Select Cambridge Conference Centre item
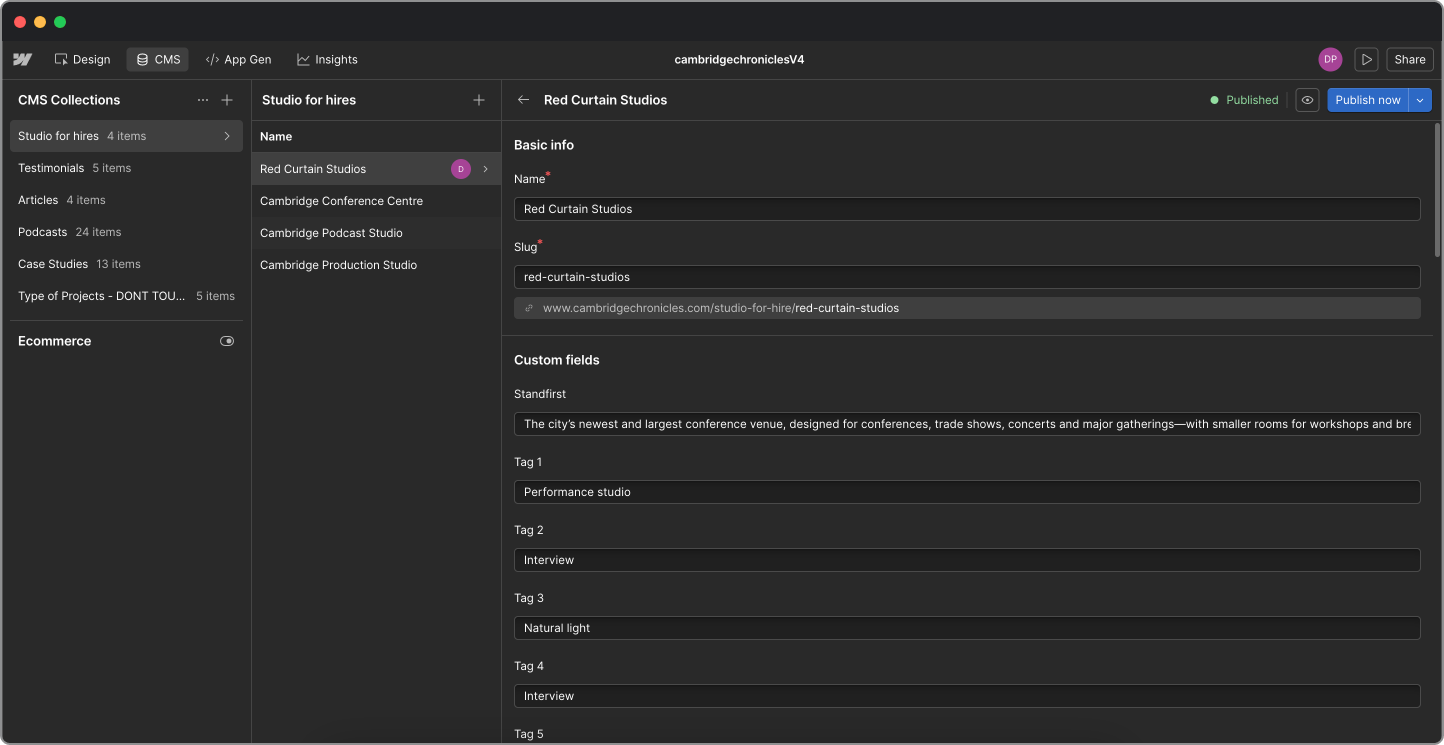 (376, 201)
